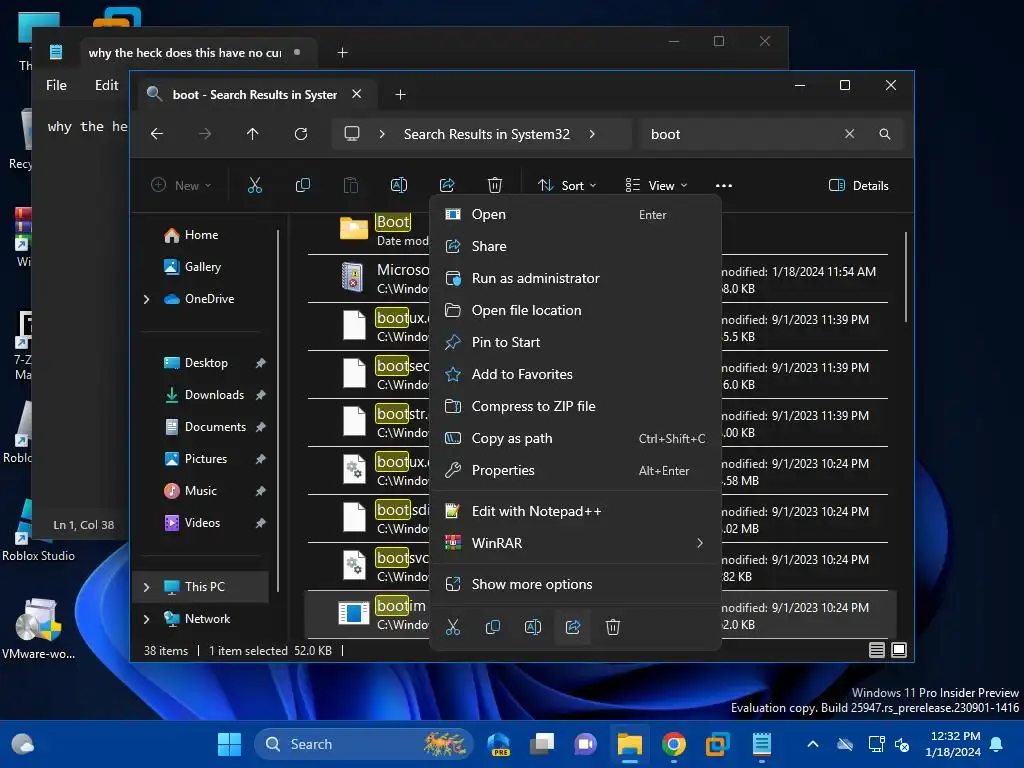Open Home in navigation pane

pos(200,235)
